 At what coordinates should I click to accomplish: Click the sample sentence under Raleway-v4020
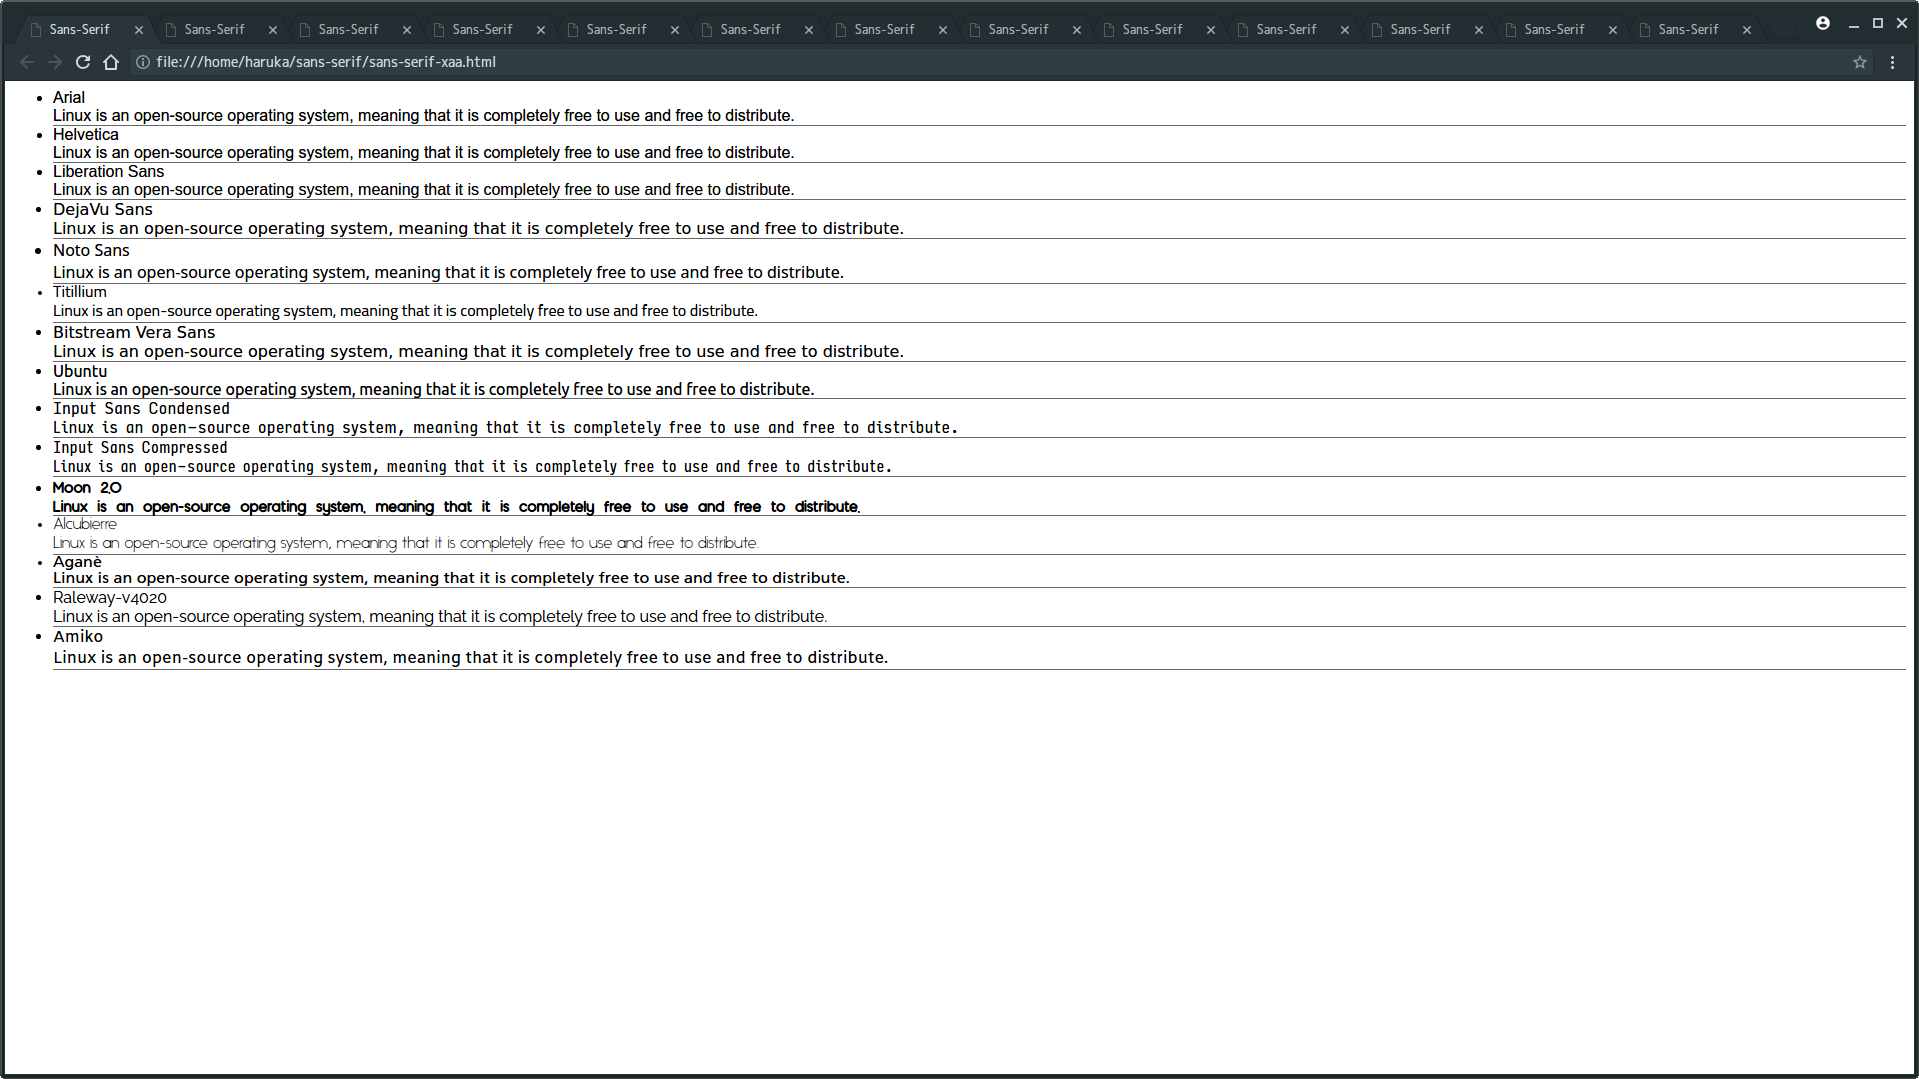pyautogui.click(x=440, y=616)
